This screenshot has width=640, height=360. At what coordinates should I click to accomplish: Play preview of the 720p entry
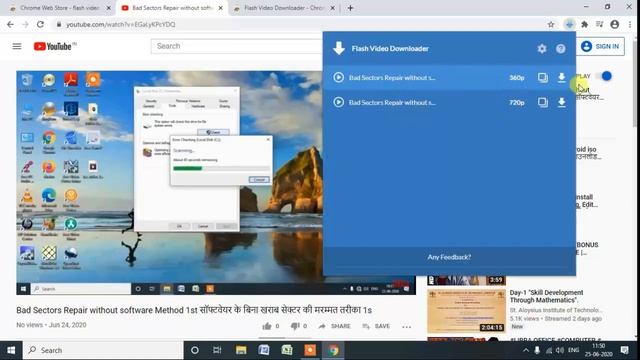point(338,102)
